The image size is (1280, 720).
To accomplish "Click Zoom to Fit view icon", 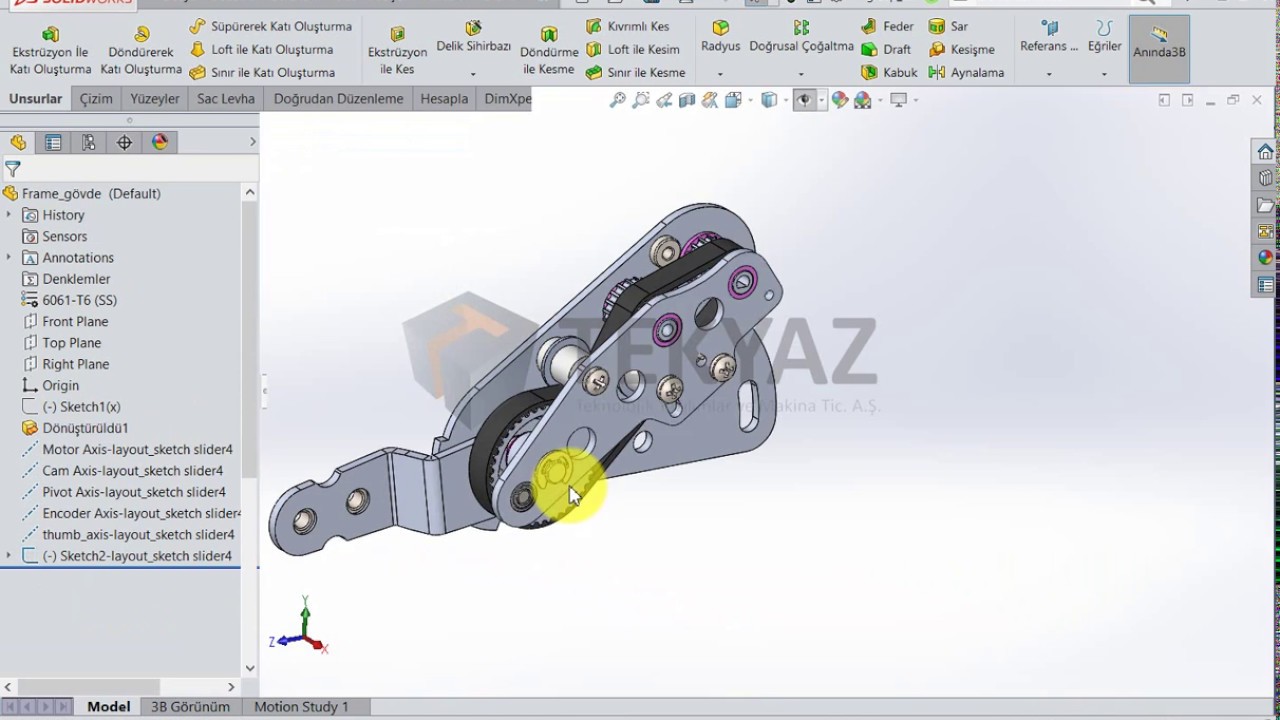I will pyautogui.click(x=618, y=100).
